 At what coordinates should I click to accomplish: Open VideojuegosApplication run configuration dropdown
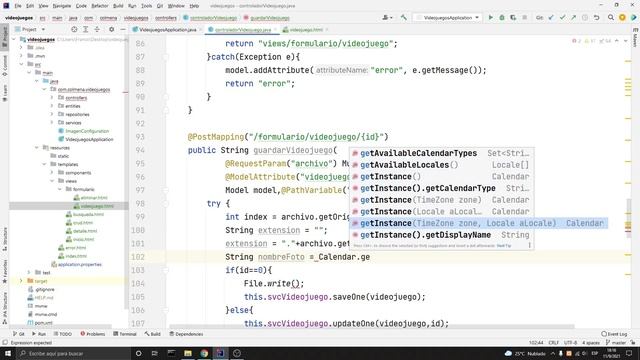(x=448, y=18)
